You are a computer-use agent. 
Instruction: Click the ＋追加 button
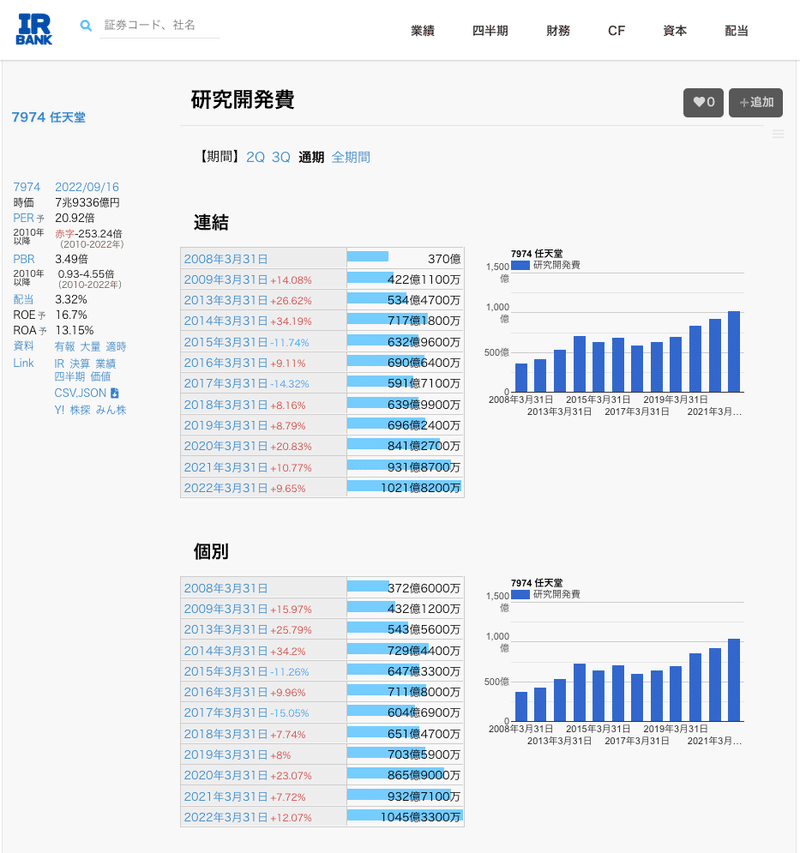[x=756, y=102]
